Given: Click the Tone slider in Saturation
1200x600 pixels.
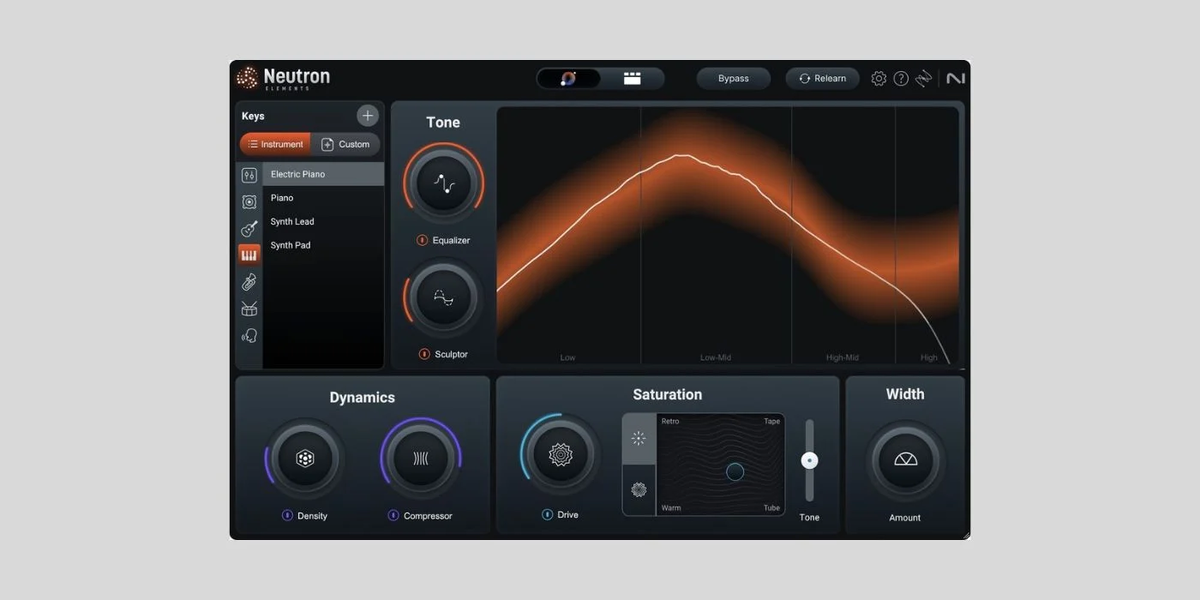Looking at the screenshot, I should 809,460.
